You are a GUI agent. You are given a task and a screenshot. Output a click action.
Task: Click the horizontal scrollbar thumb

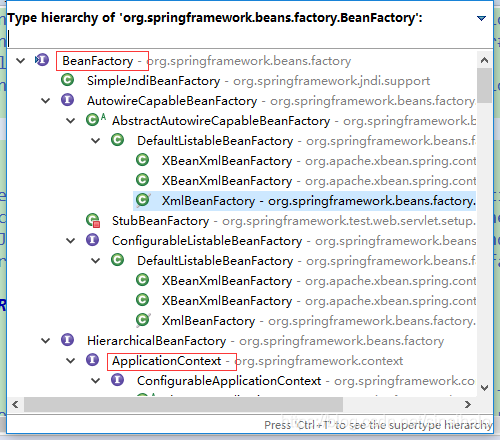(183, 405)
